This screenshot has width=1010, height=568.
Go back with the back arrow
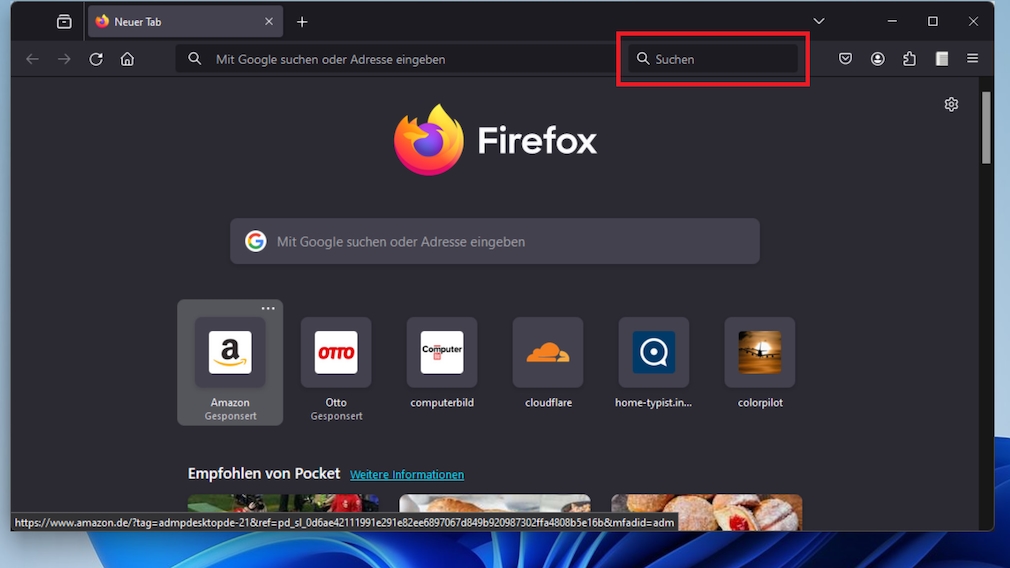point(32,59)
